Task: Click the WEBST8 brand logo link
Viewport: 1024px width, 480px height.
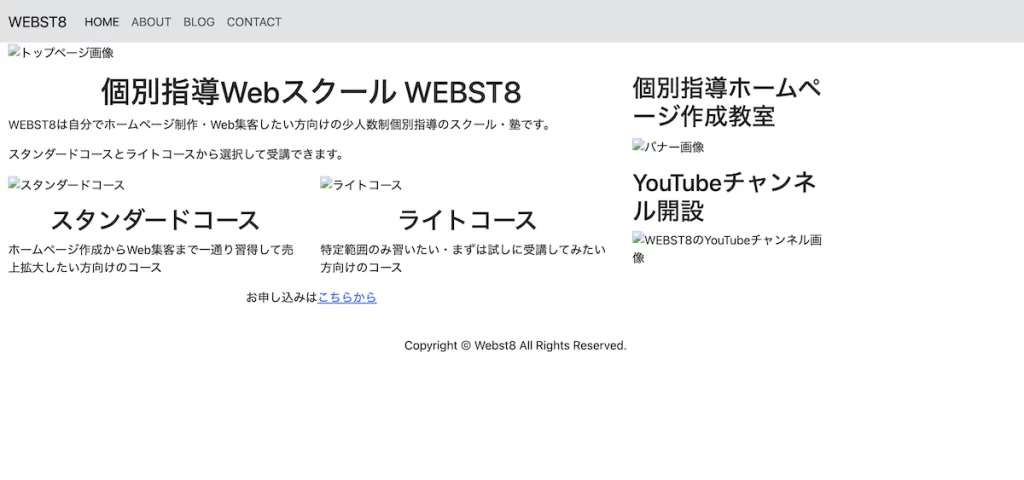Action: (x=37, y=22)
